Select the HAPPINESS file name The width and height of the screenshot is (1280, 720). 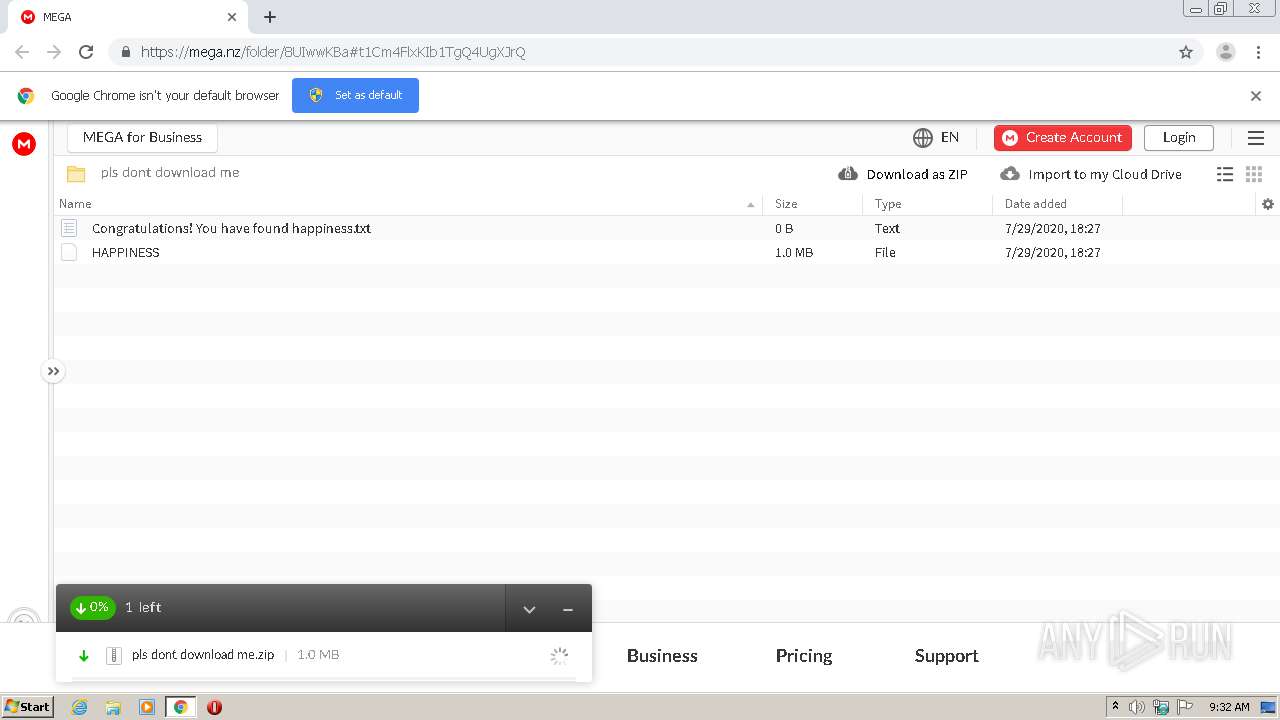click(126, 252)
